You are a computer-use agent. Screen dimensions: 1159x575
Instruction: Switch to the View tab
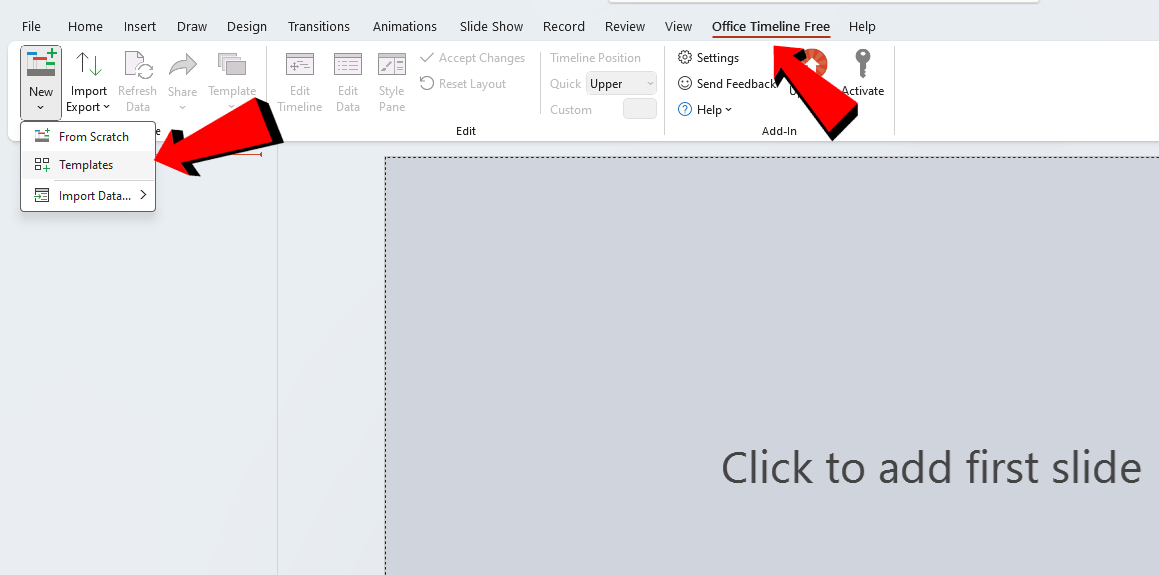[679, 27]
